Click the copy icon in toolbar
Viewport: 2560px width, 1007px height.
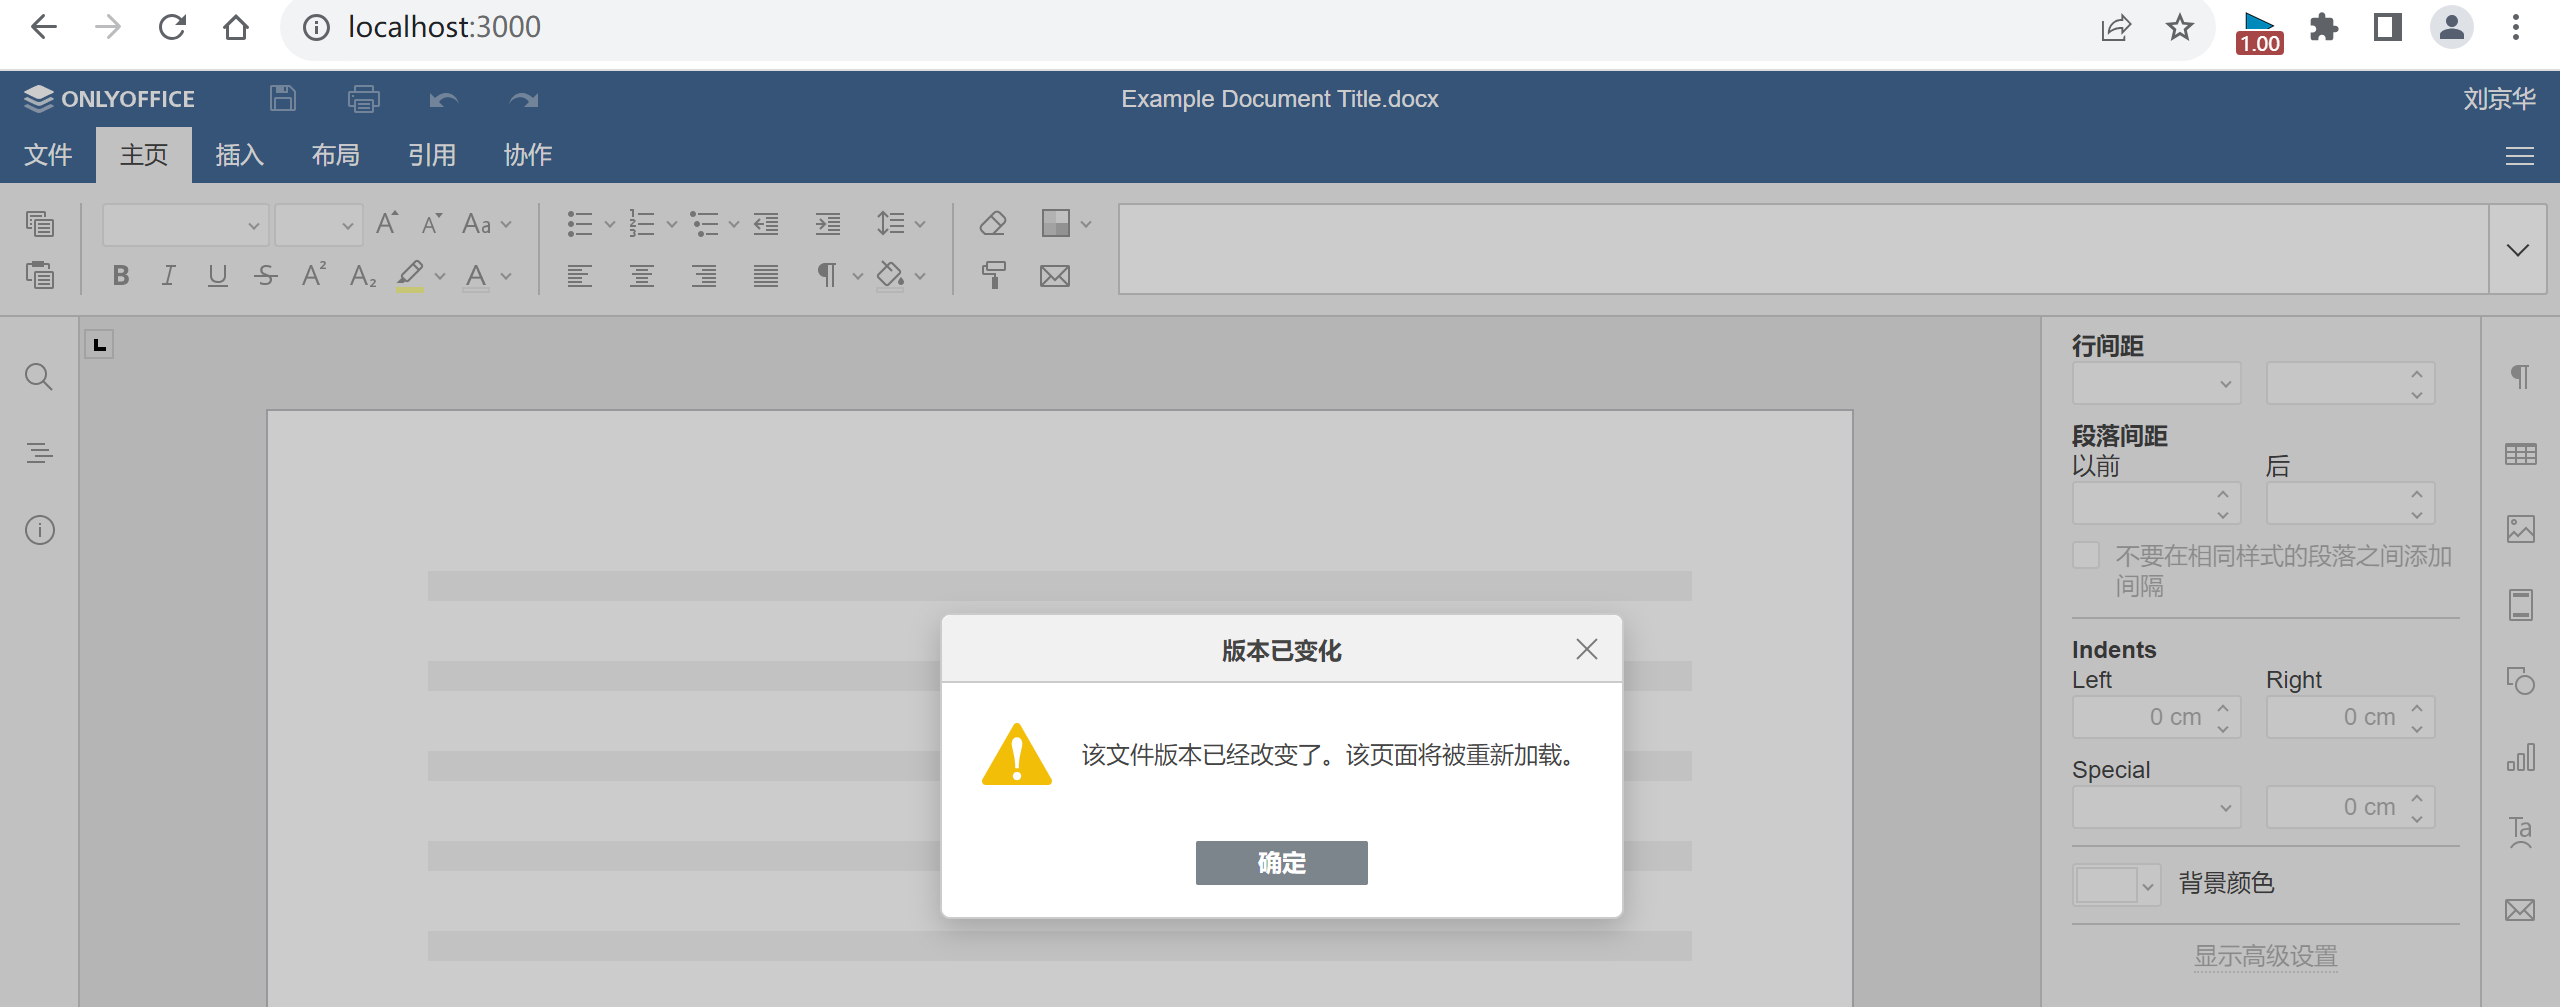click(x=40, y=223)
